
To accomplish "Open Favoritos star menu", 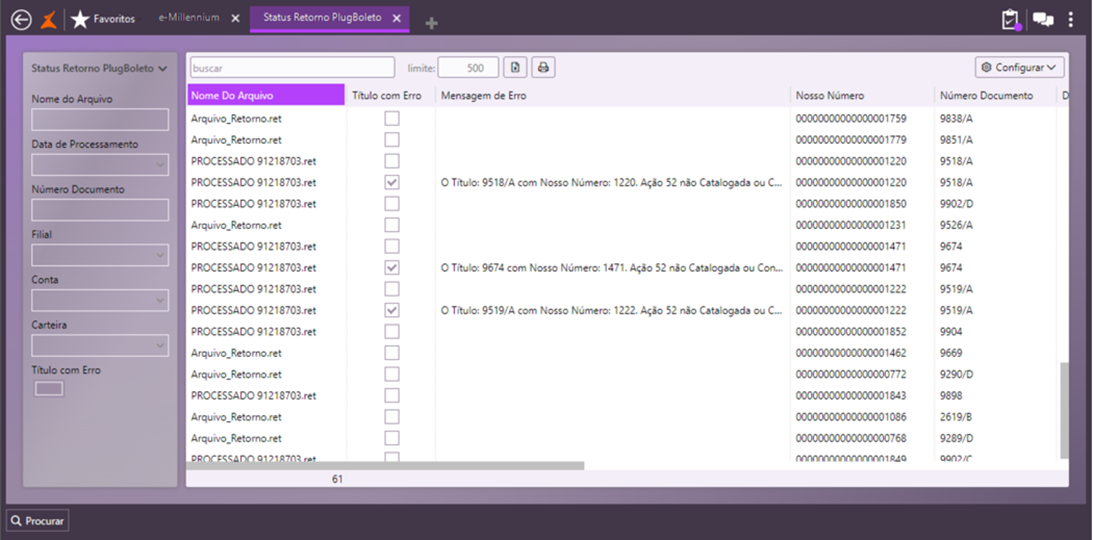I will [102, 20].
